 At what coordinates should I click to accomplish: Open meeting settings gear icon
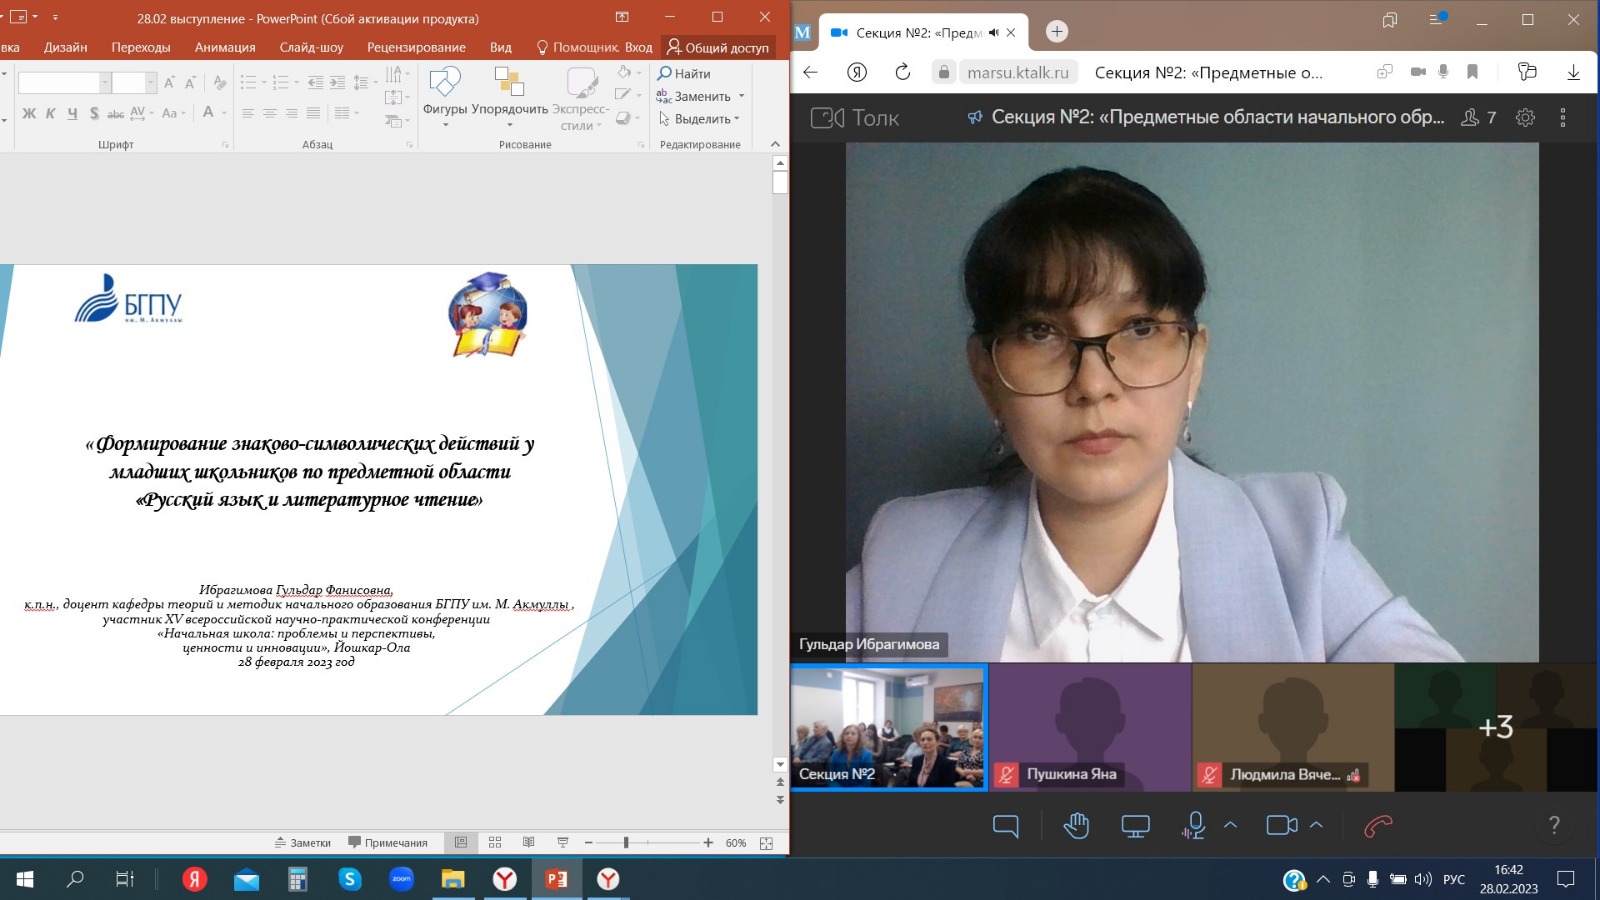1525,118
